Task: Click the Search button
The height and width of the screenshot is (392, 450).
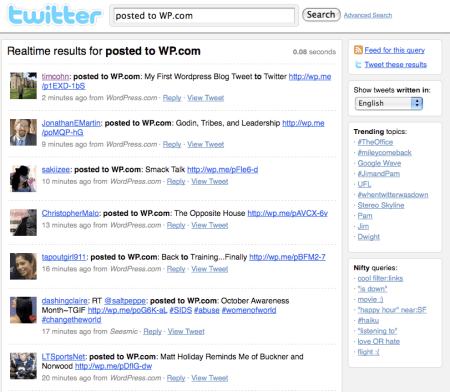Action: 321,15
